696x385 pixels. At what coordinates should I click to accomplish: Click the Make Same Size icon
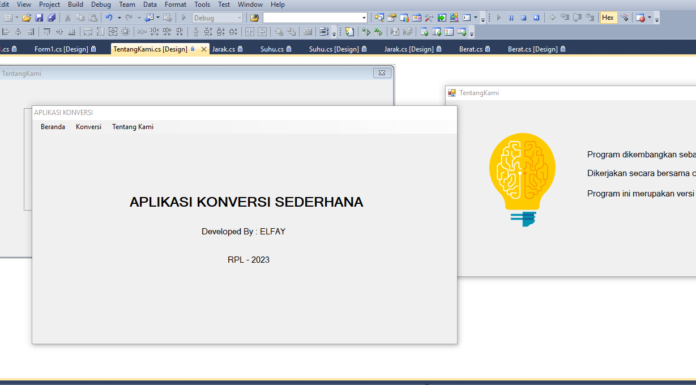(x=113, y=32)
